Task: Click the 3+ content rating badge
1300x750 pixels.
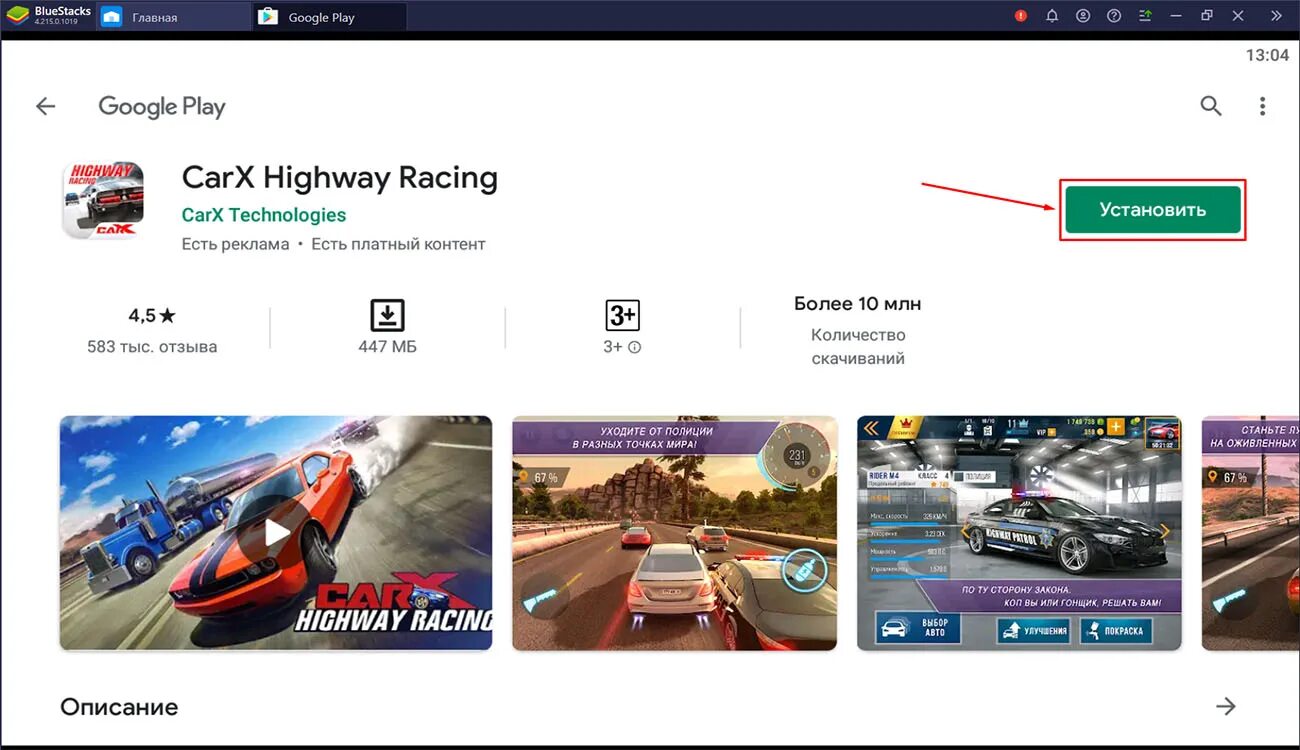Action: pyautogui.click(x=623, y=316)
